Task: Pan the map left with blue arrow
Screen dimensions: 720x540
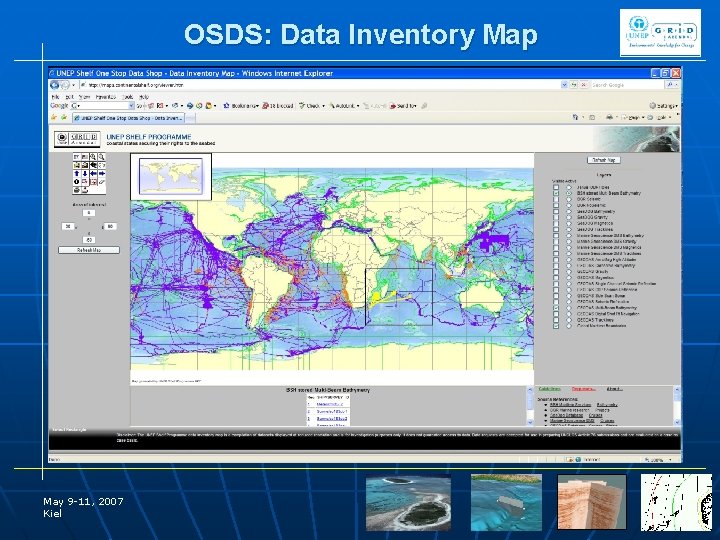Action: tap(93, 174)
